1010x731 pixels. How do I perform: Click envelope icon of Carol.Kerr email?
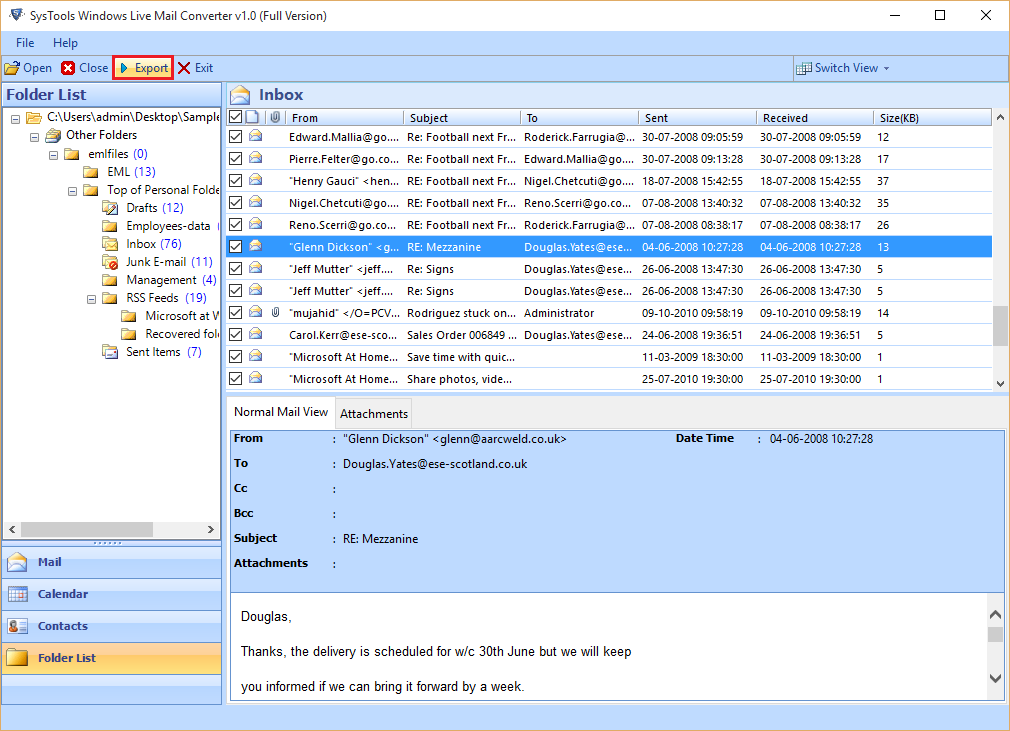tap(256, 334)
